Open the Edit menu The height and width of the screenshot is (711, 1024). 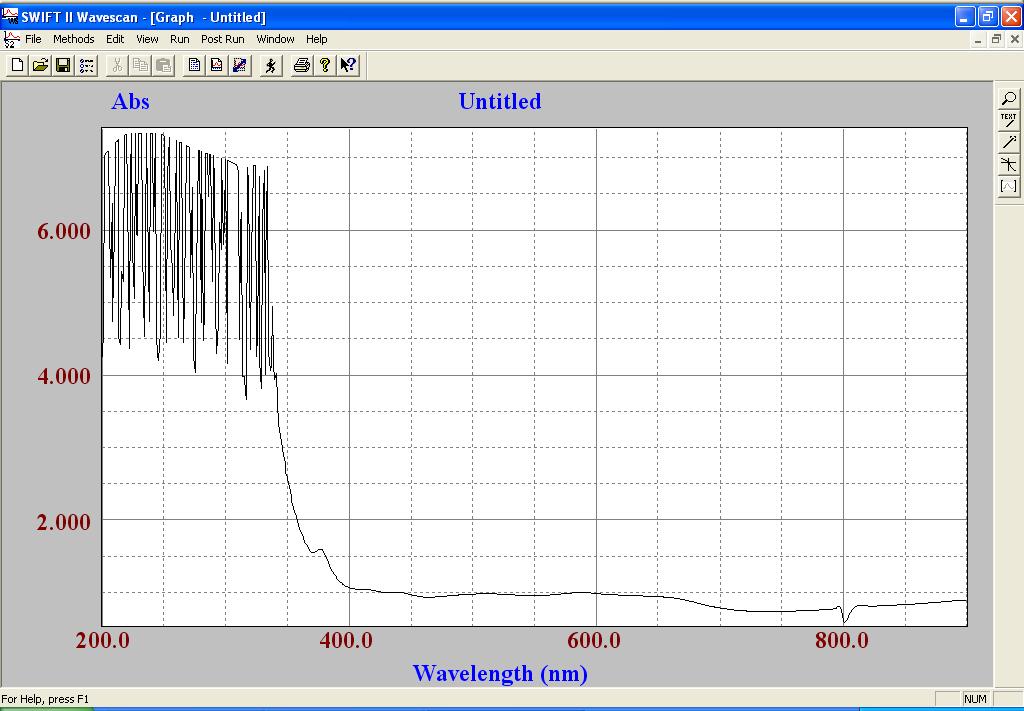pyautogui.click(x=115, y=39)
